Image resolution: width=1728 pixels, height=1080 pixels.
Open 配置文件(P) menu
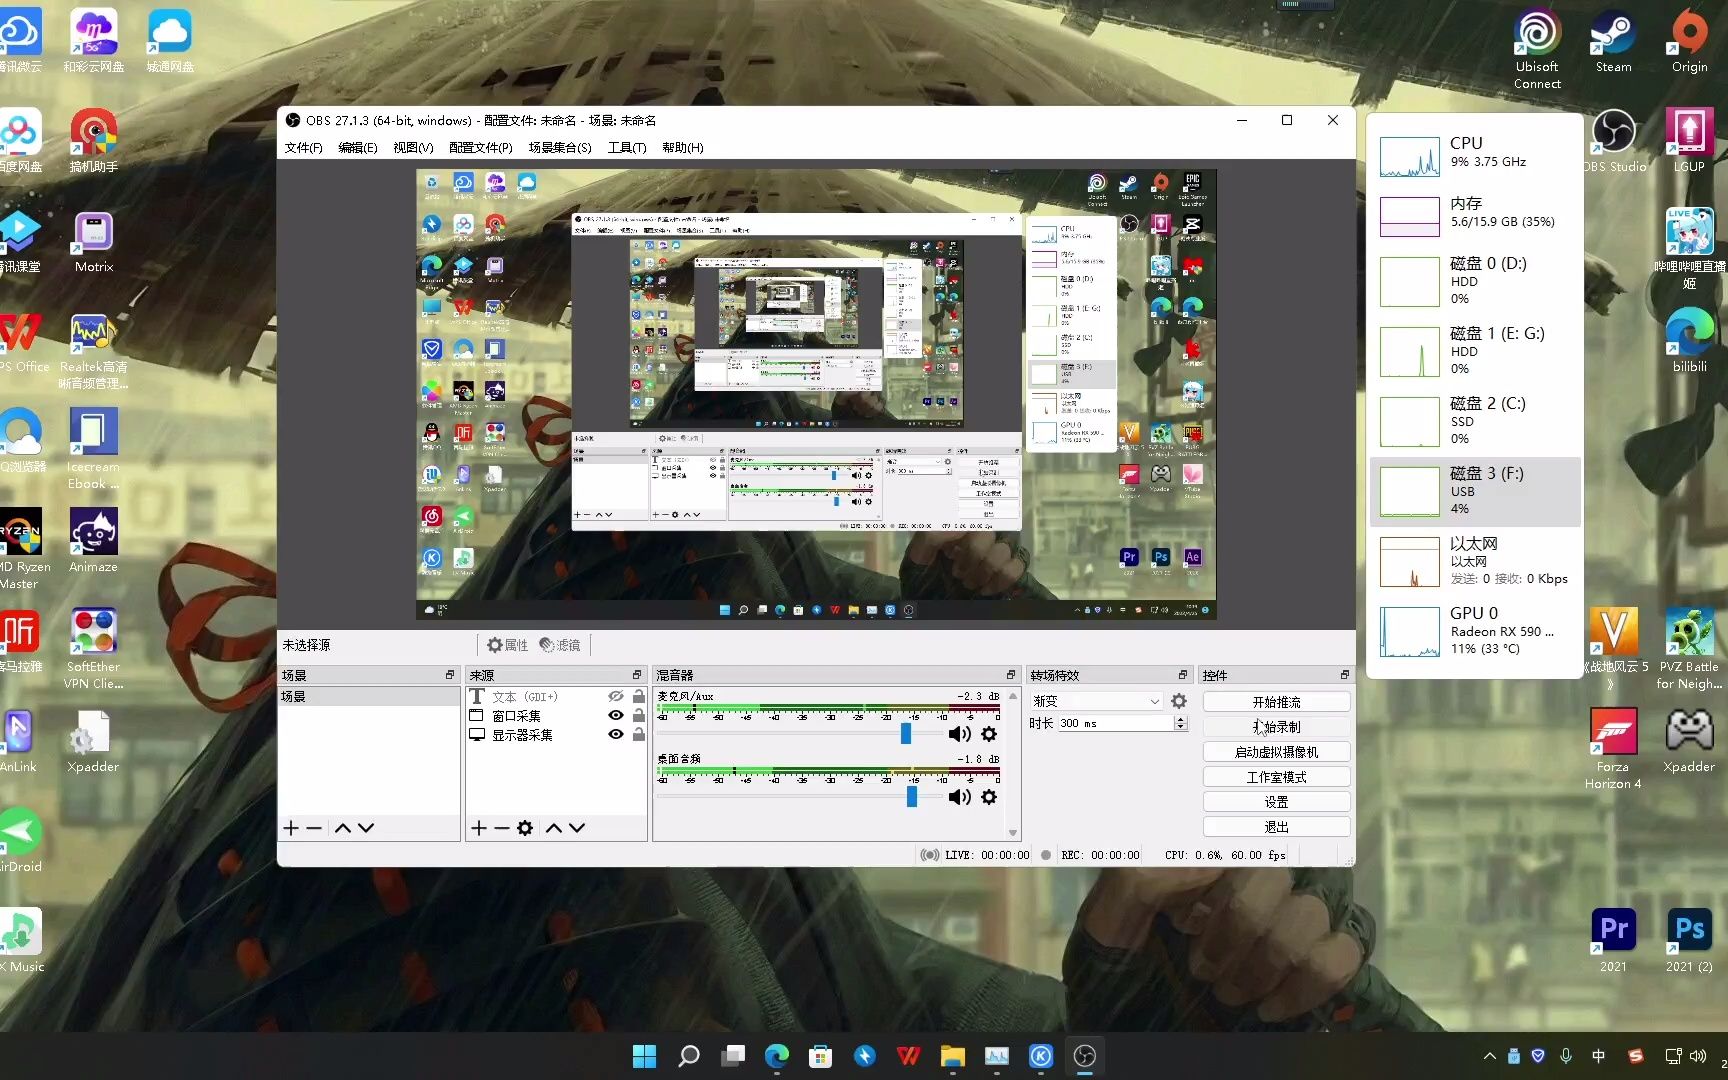pos(480,147)
